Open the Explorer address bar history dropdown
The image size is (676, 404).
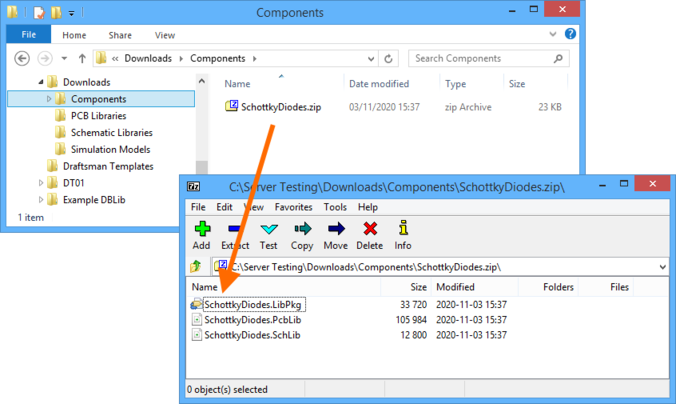(x=371, y=59)
